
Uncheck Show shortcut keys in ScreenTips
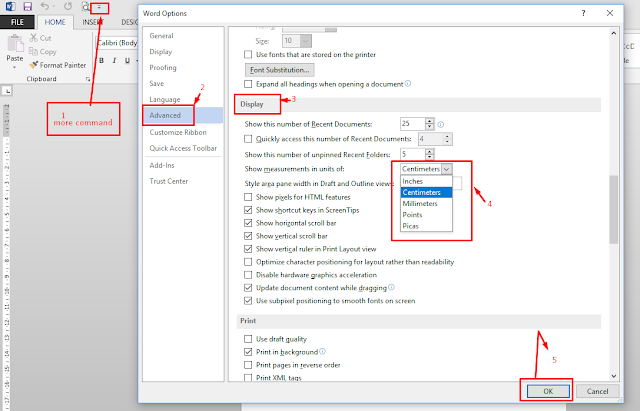[x=248, y=210]
